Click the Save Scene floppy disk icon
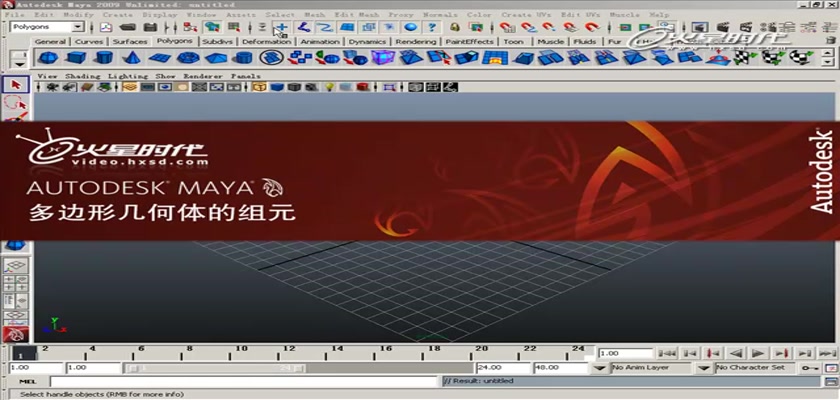 (x=151, y=27)
